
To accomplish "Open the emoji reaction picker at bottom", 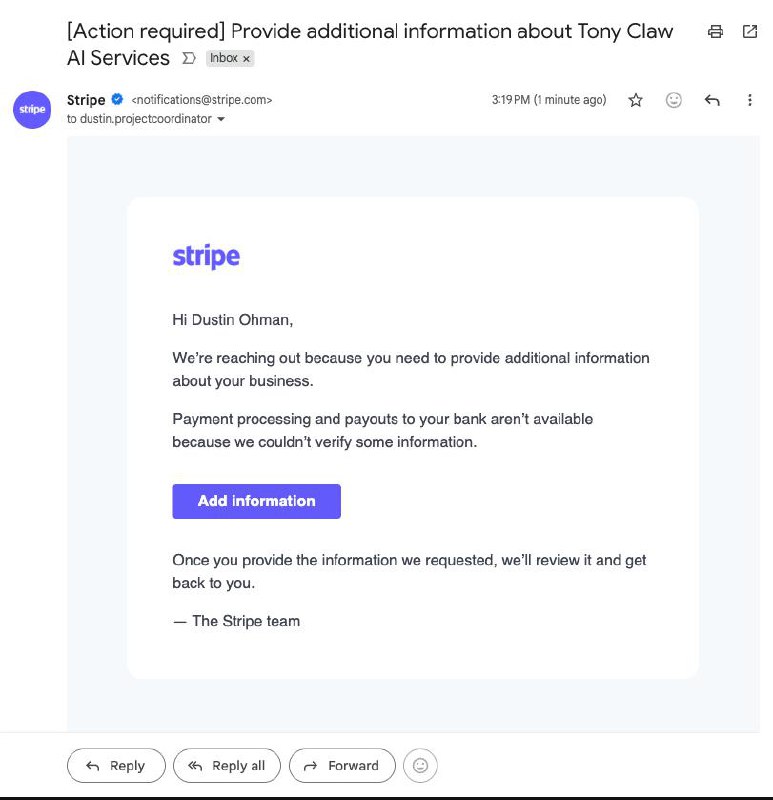I will (421, 766).
